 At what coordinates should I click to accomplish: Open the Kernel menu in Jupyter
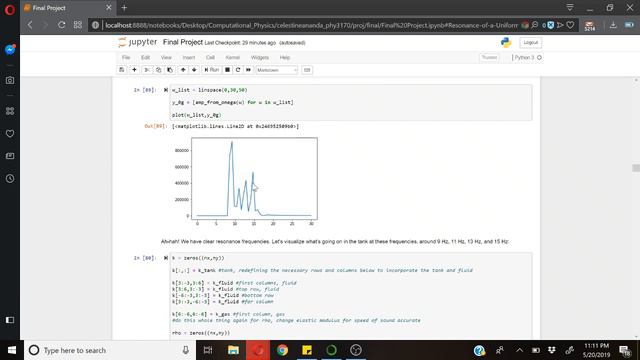pos(233,58)
